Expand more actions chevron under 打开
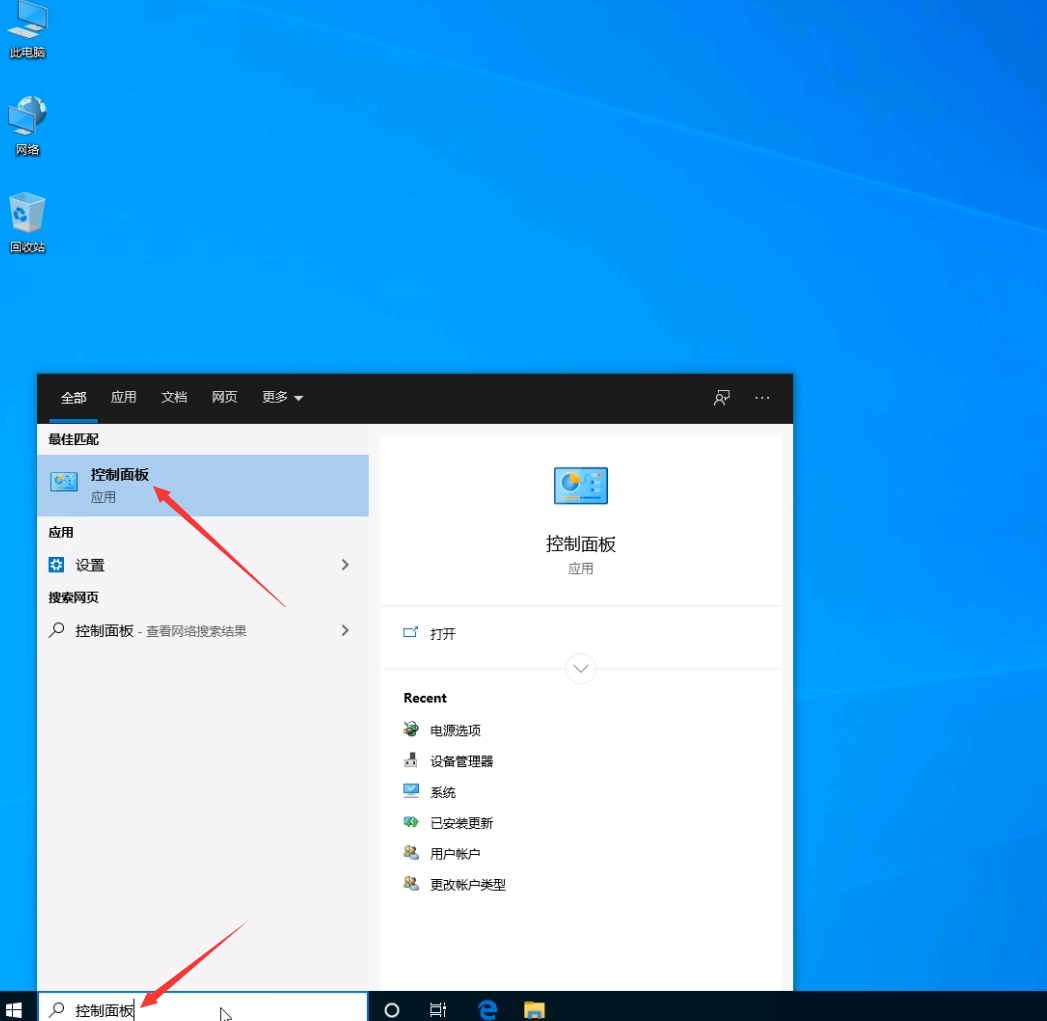 581,668
